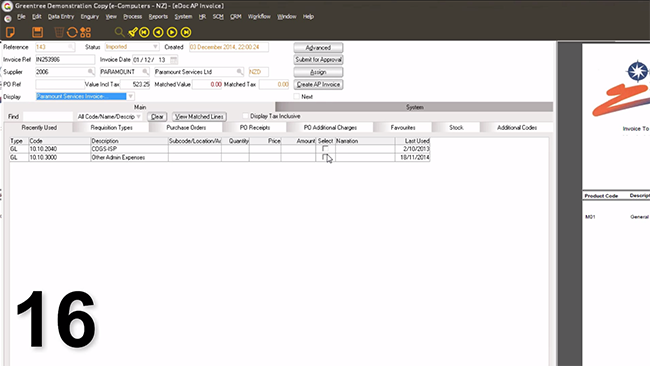Click the magnifier search toolbar icon
Screen dimensions: 650x366
[x=119, y=32]
